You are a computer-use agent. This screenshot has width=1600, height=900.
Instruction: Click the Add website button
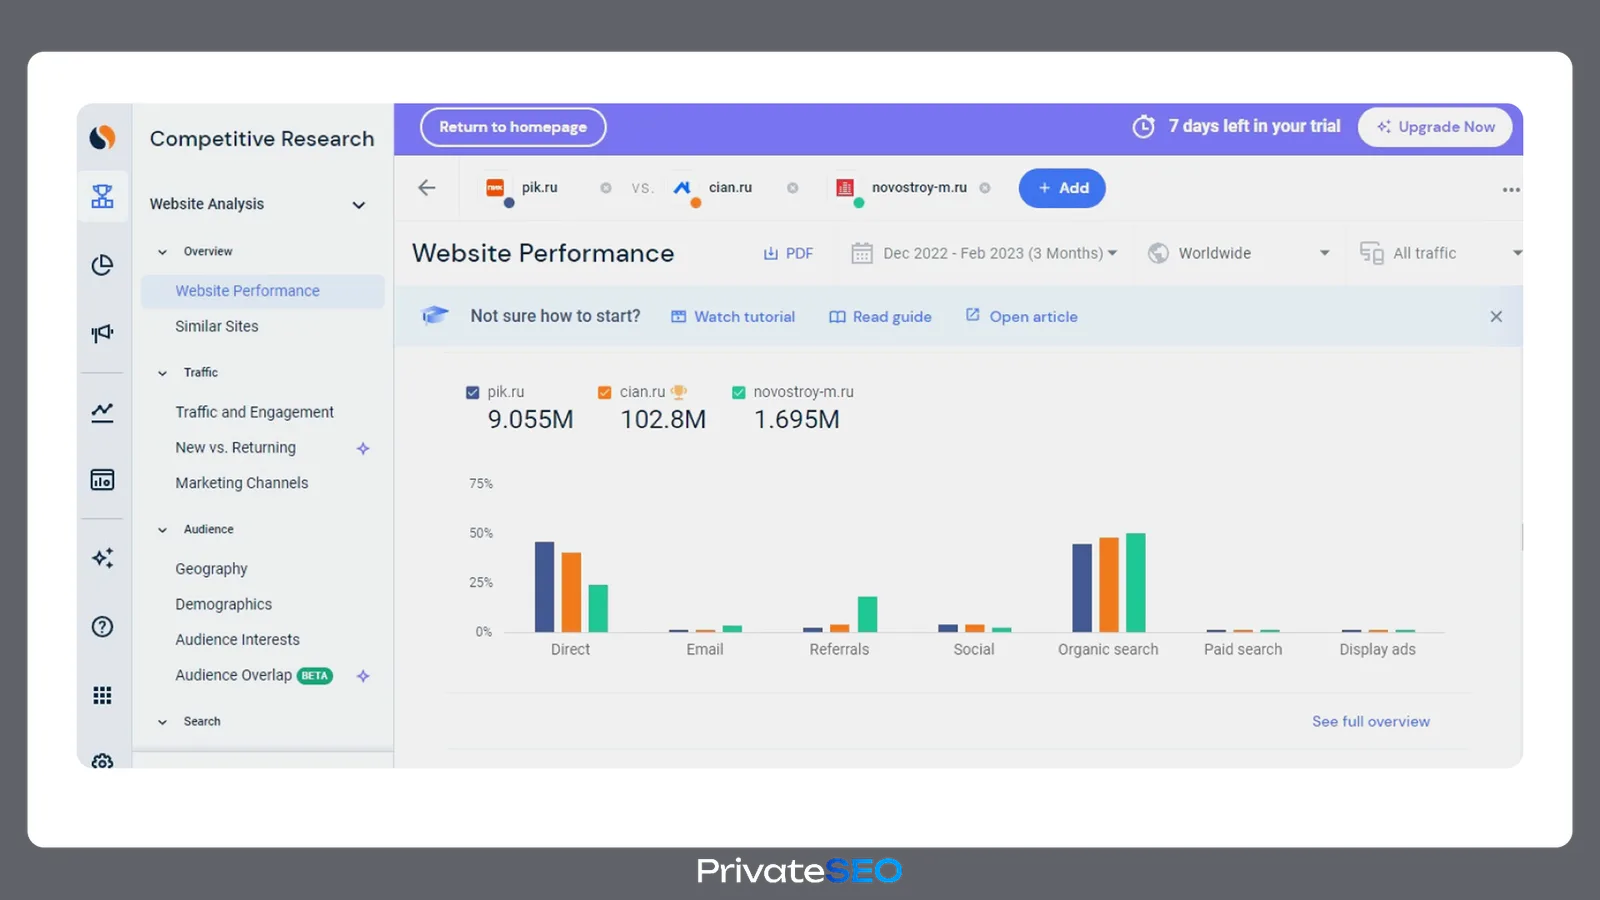click(1062, 188)
